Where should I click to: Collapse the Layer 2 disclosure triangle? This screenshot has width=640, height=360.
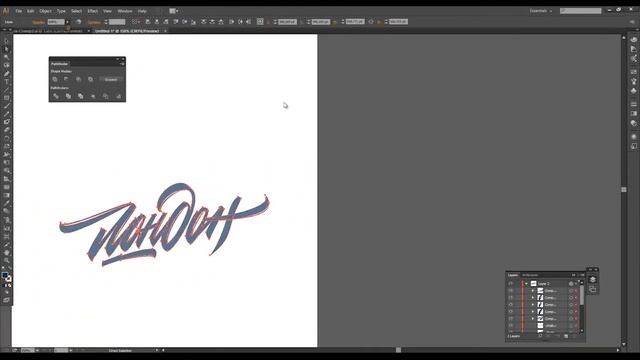(526, 284)
